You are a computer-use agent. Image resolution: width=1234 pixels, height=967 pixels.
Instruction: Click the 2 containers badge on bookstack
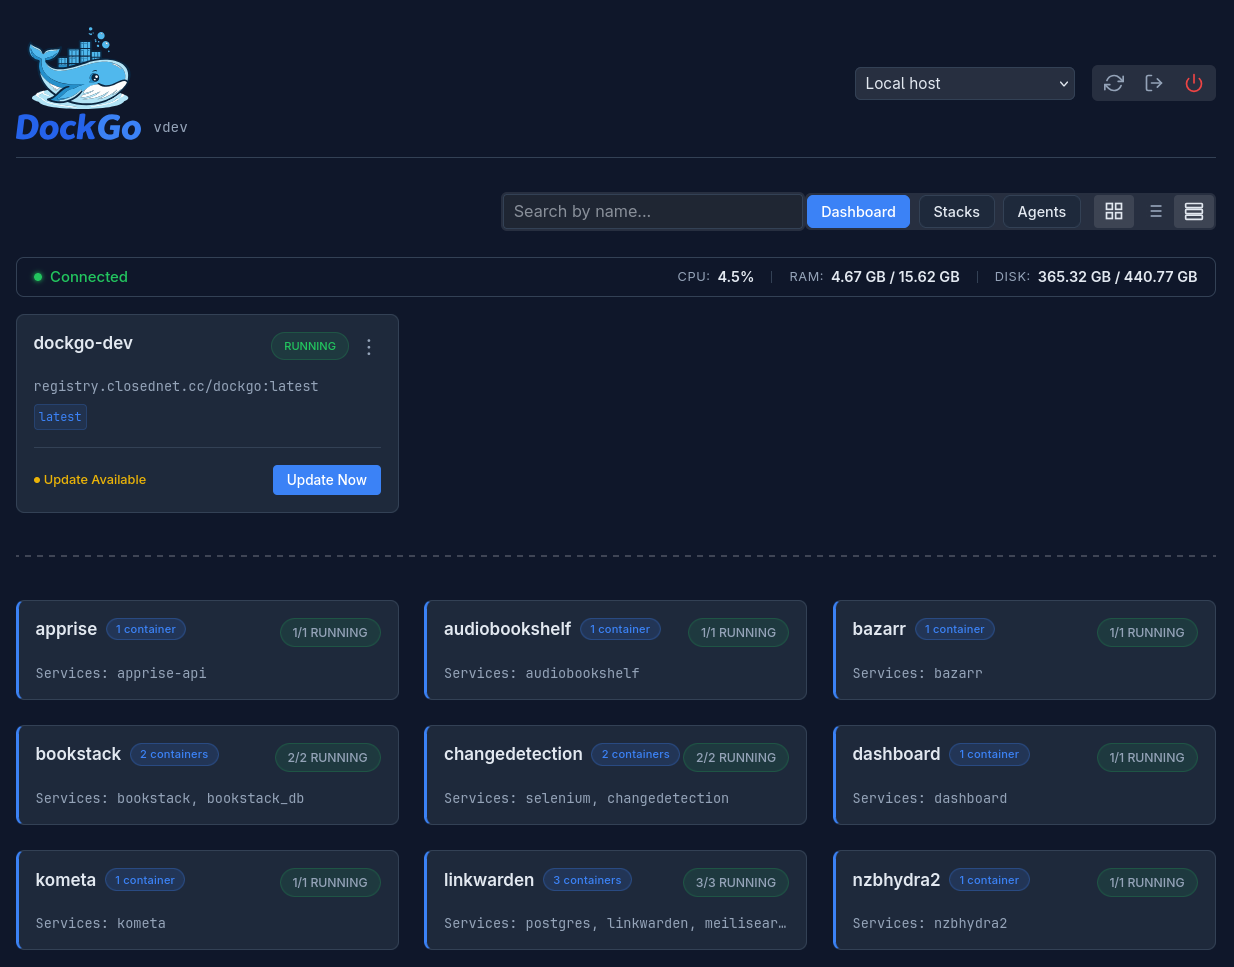pos(174,754)
